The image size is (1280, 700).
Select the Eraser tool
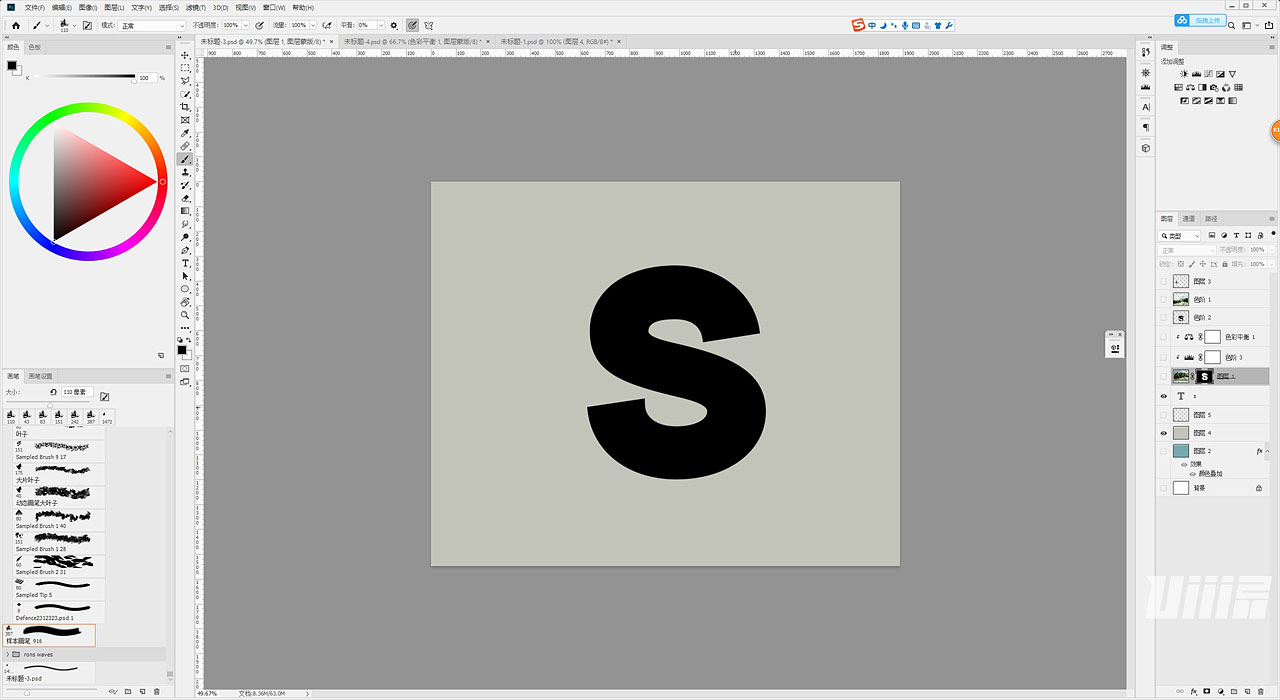[x=185, y=198]
